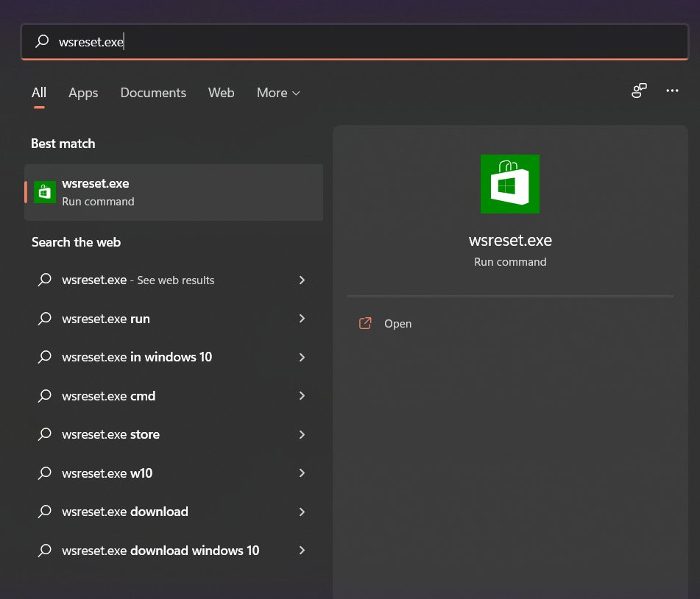Click search icon beside 'wsreset.exe run'

pos(44,319)
